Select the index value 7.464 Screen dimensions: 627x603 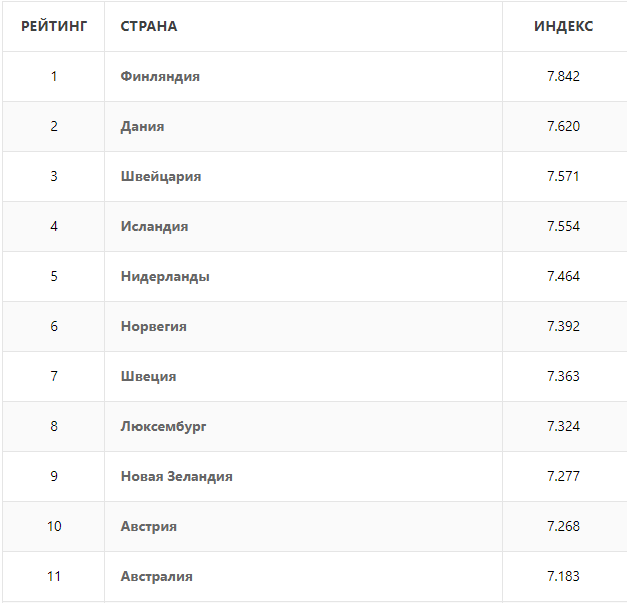pyautogui.click(x=563, y=276)
